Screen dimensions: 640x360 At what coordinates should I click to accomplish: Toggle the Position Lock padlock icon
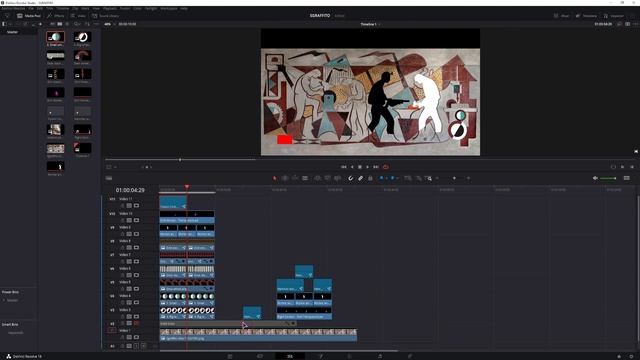370,178
